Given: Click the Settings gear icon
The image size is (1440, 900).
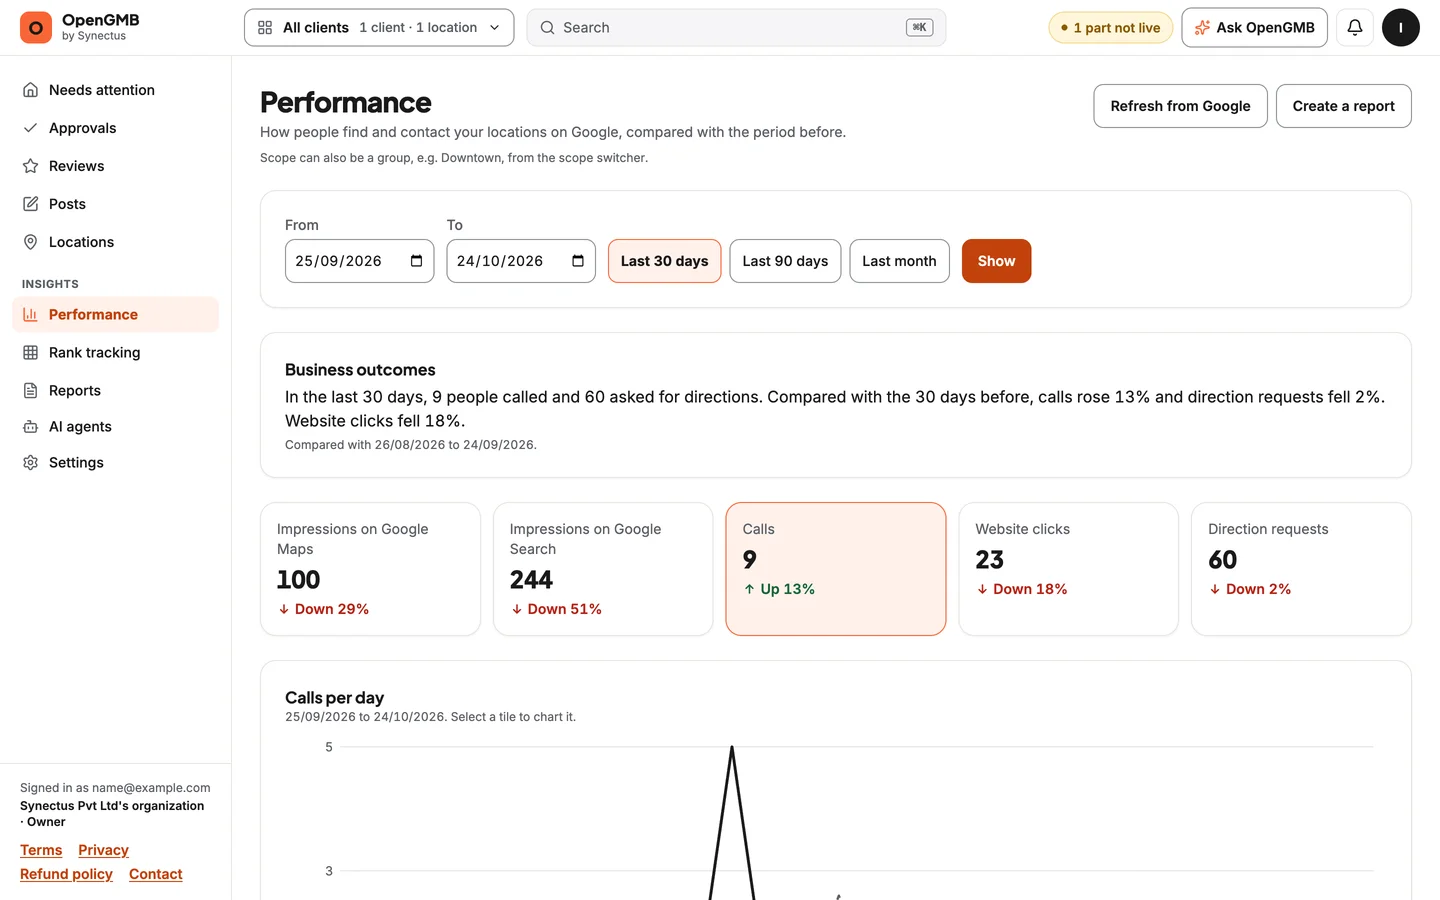Looking at the screenshot, I should tap(31, 463).
